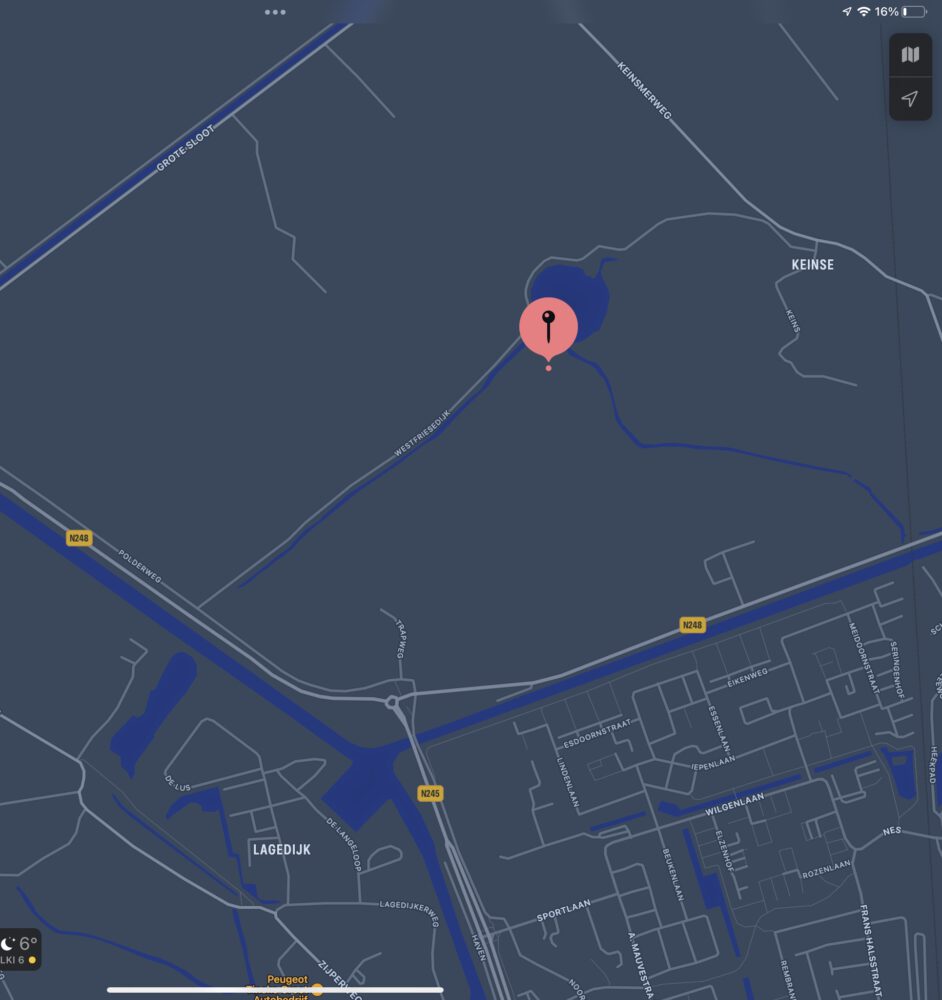Select the Grote Sloot canal label
Image resolution: width=942 pixels, height=1000 pixels.
pos(186,148)
